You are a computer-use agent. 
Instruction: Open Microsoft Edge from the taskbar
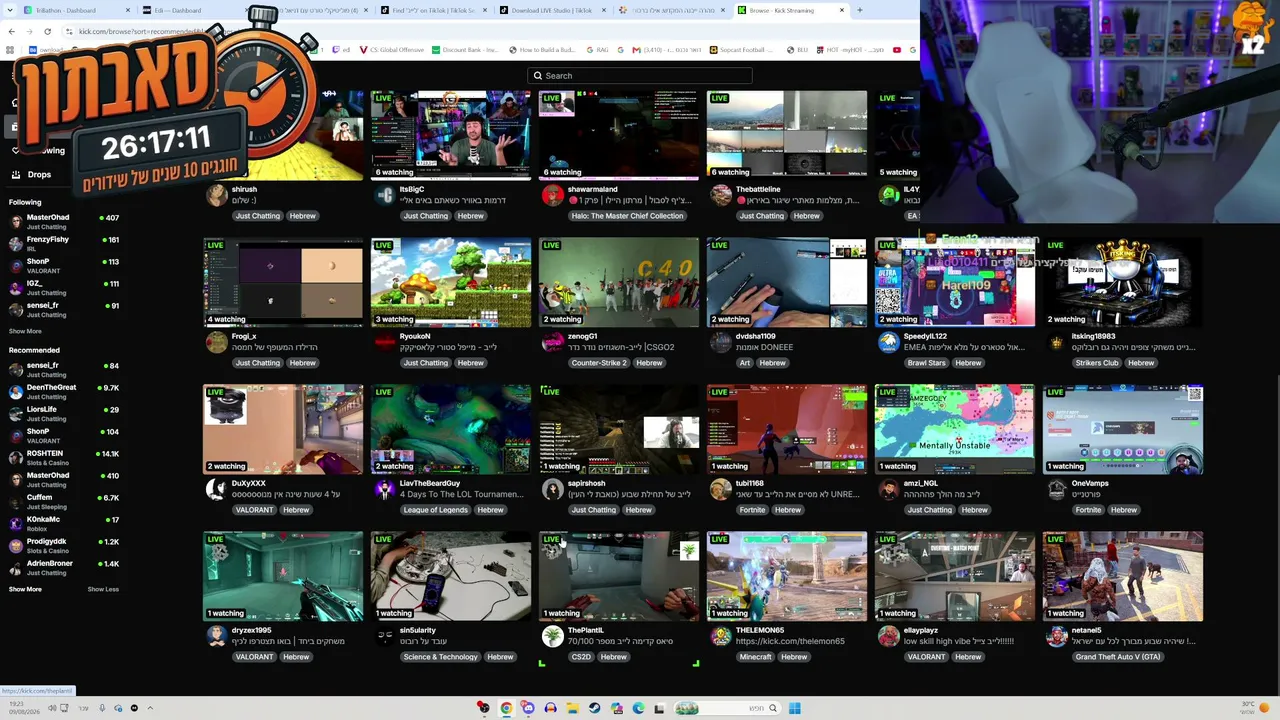[638, 708]
